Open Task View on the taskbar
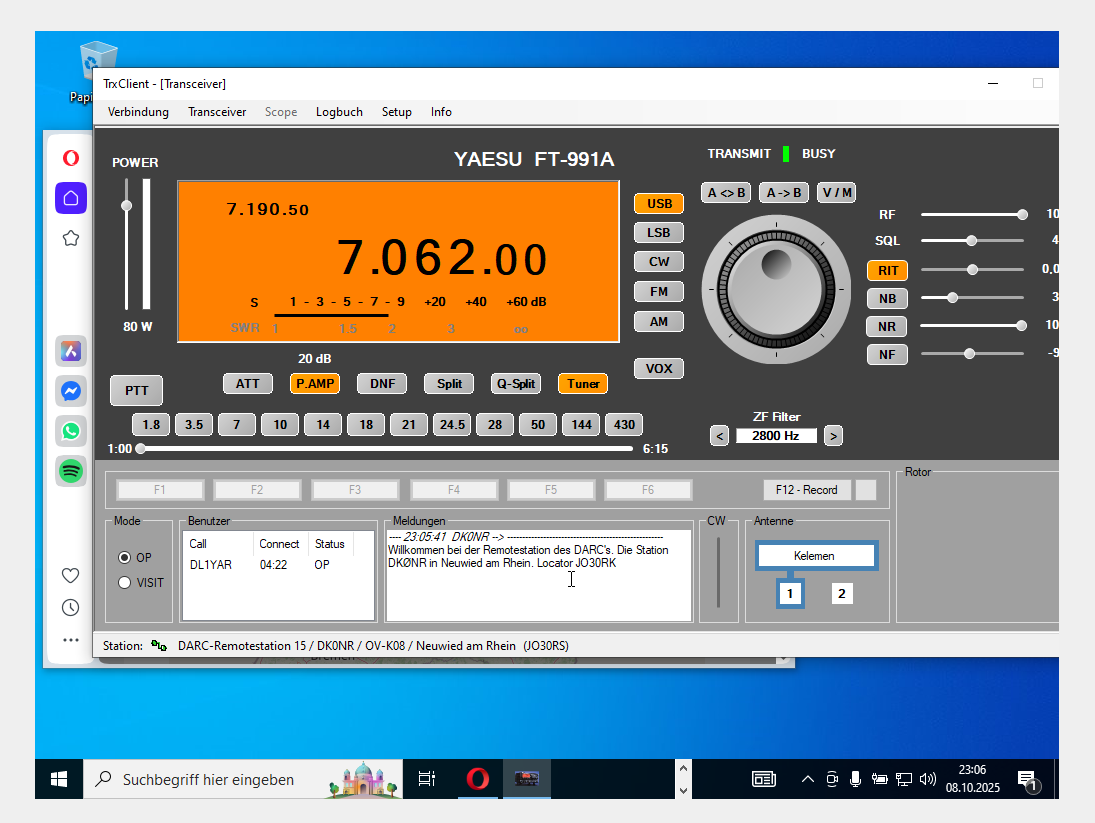The image size is (1095, 823). point(427,779)
